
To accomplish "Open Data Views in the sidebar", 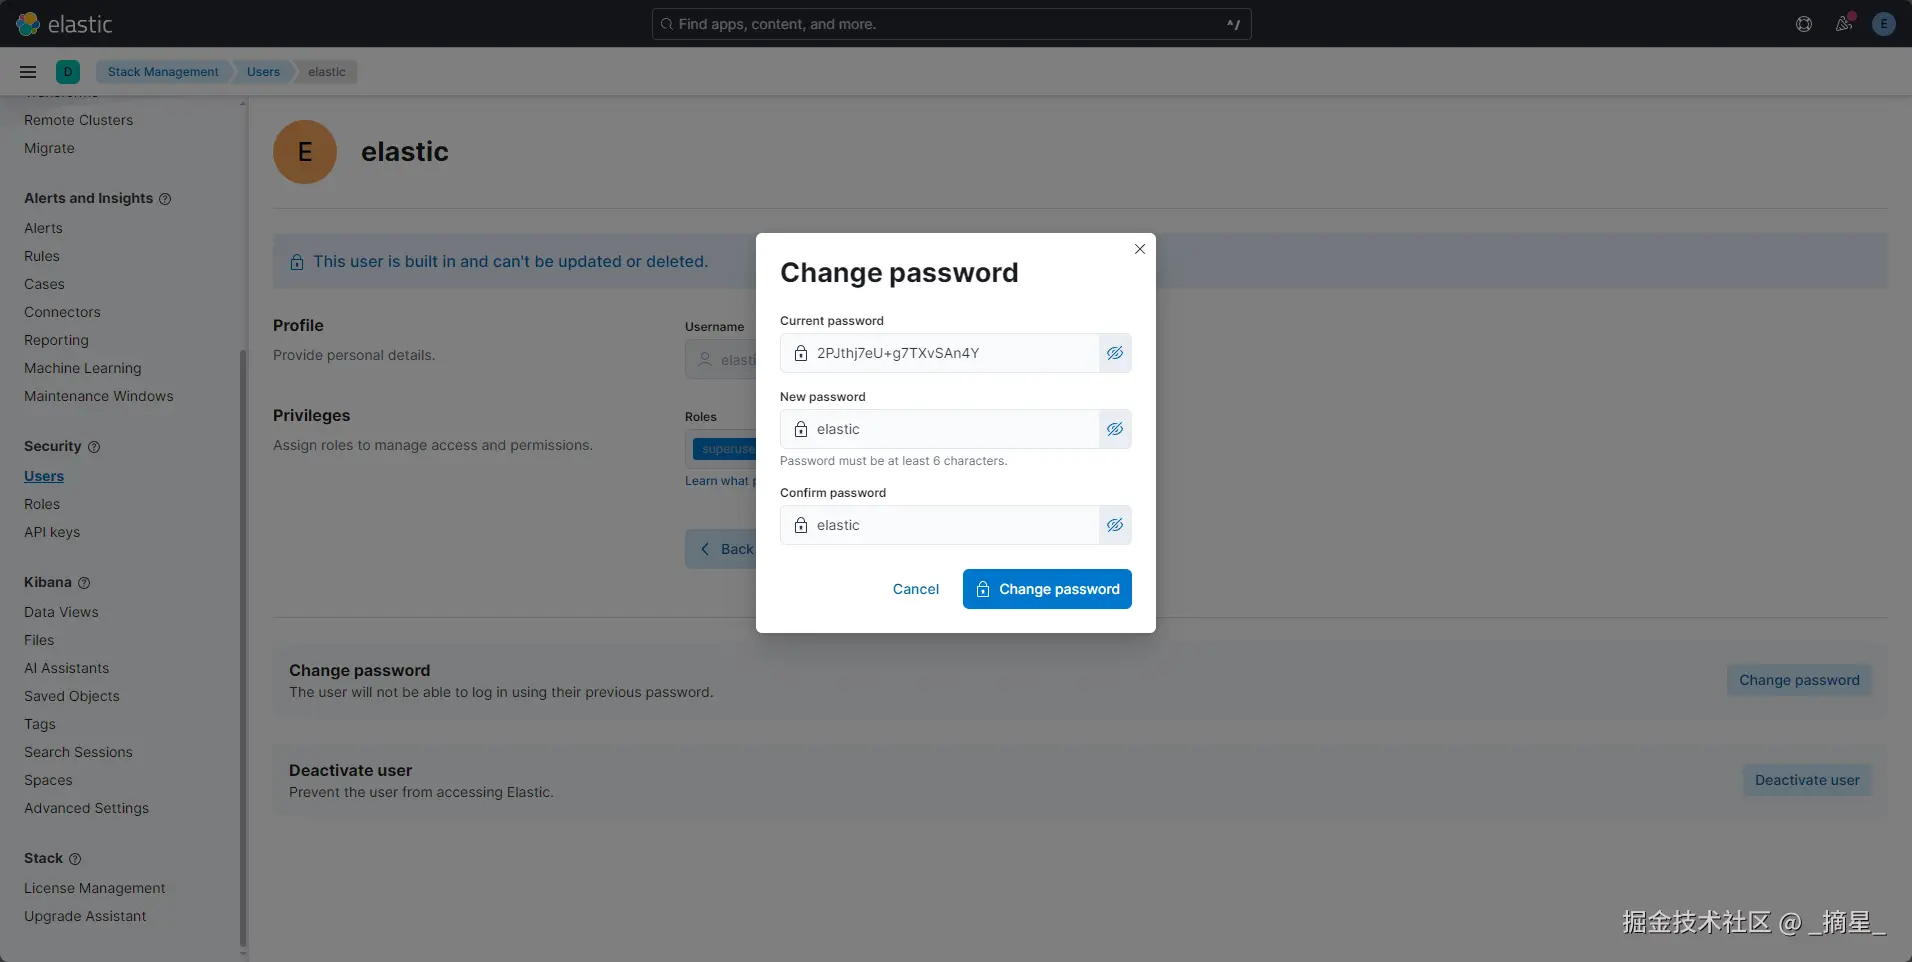I will 61,612.
